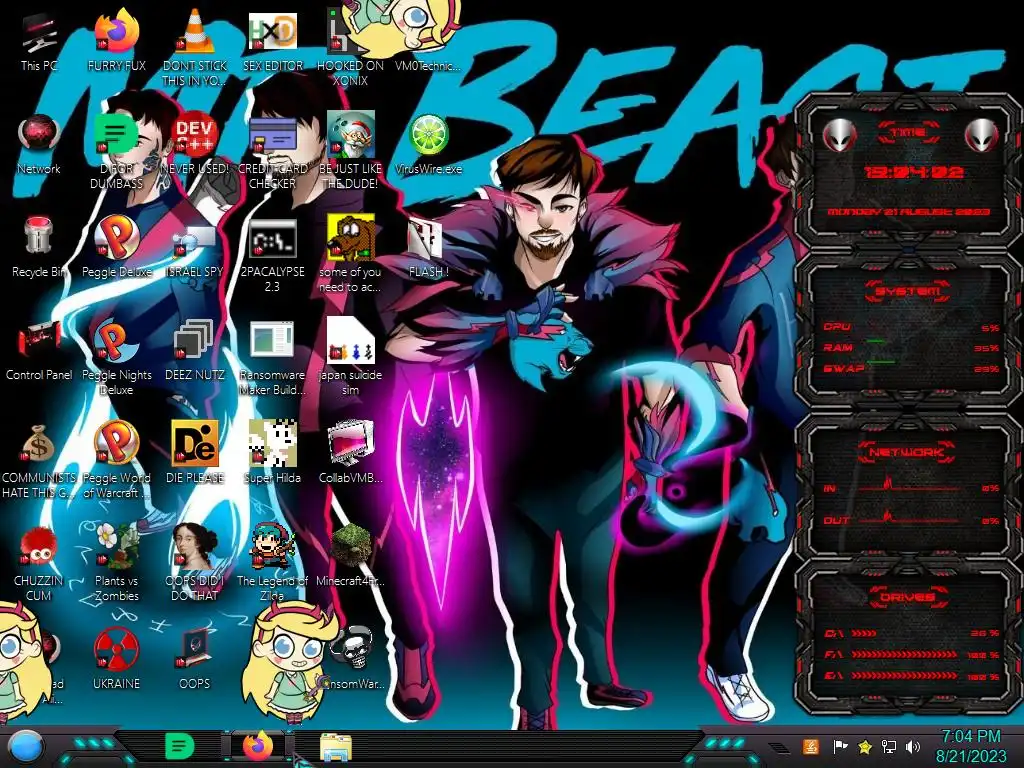Select the money bag COMMUNISTS HATE THIS icon
The image size is (1024, 768).
coord(39,444)
